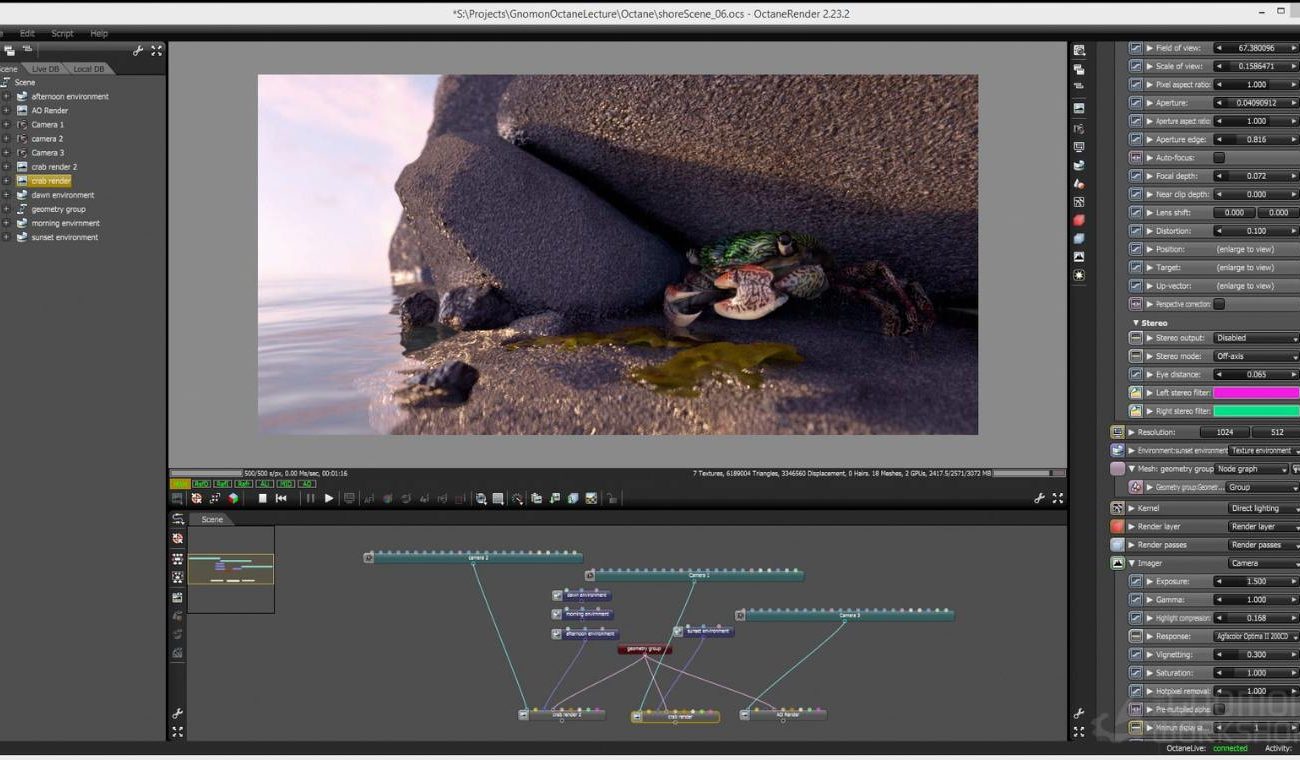
Task: Click the restart render icon
Action: (281, 498)
